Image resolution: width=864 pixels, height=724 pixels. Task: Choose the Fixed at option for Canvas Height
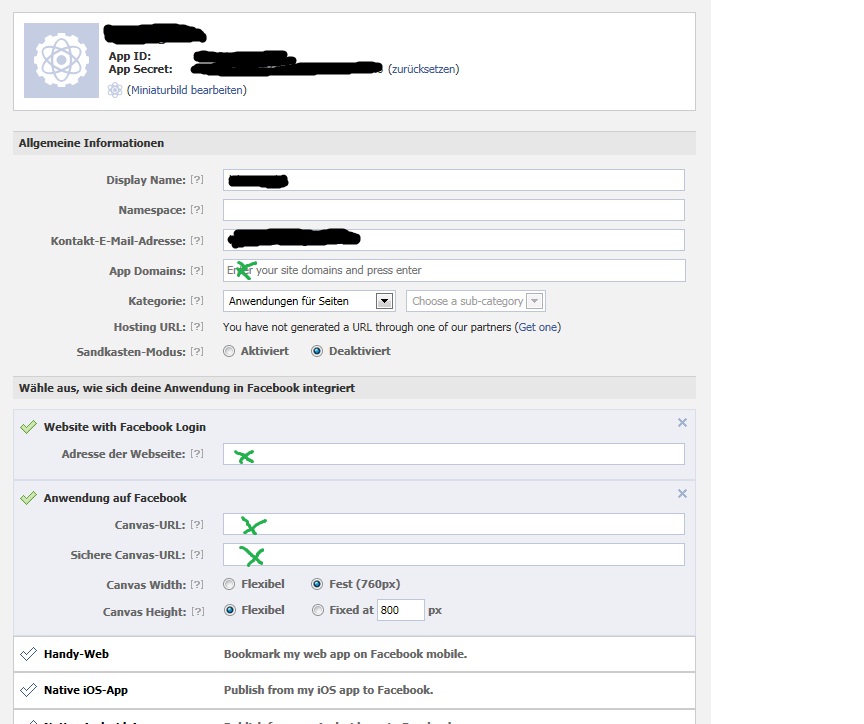click(318, 610)
